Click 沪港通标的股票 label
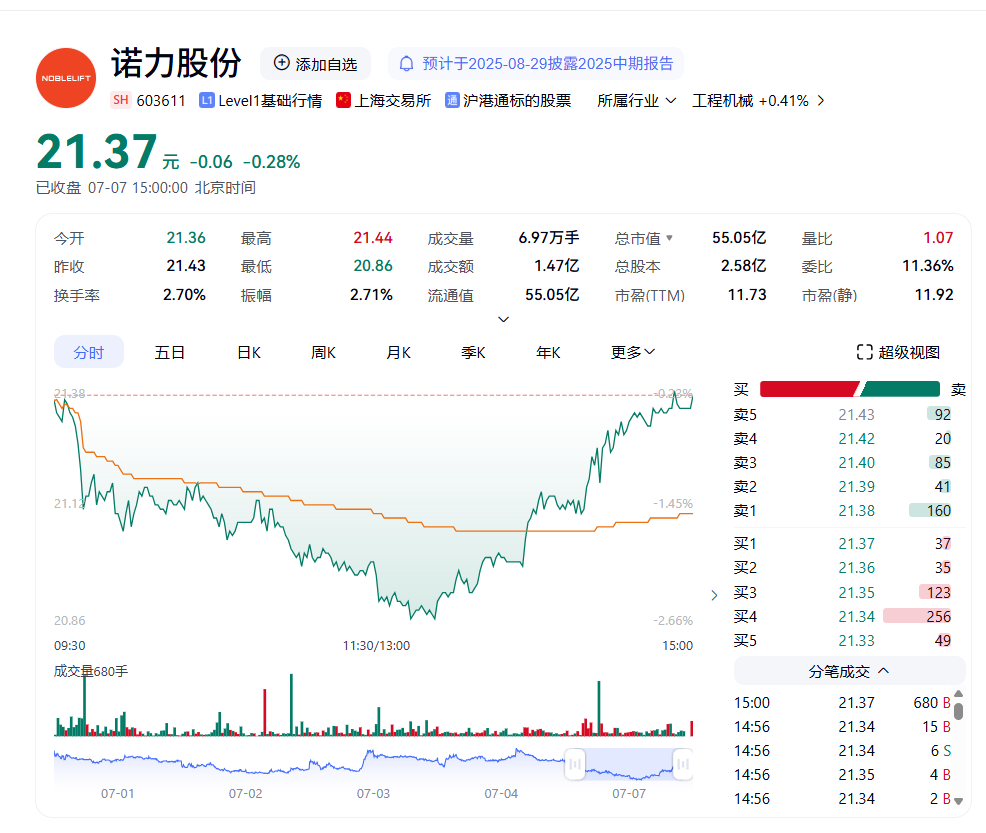 (517, 101)
